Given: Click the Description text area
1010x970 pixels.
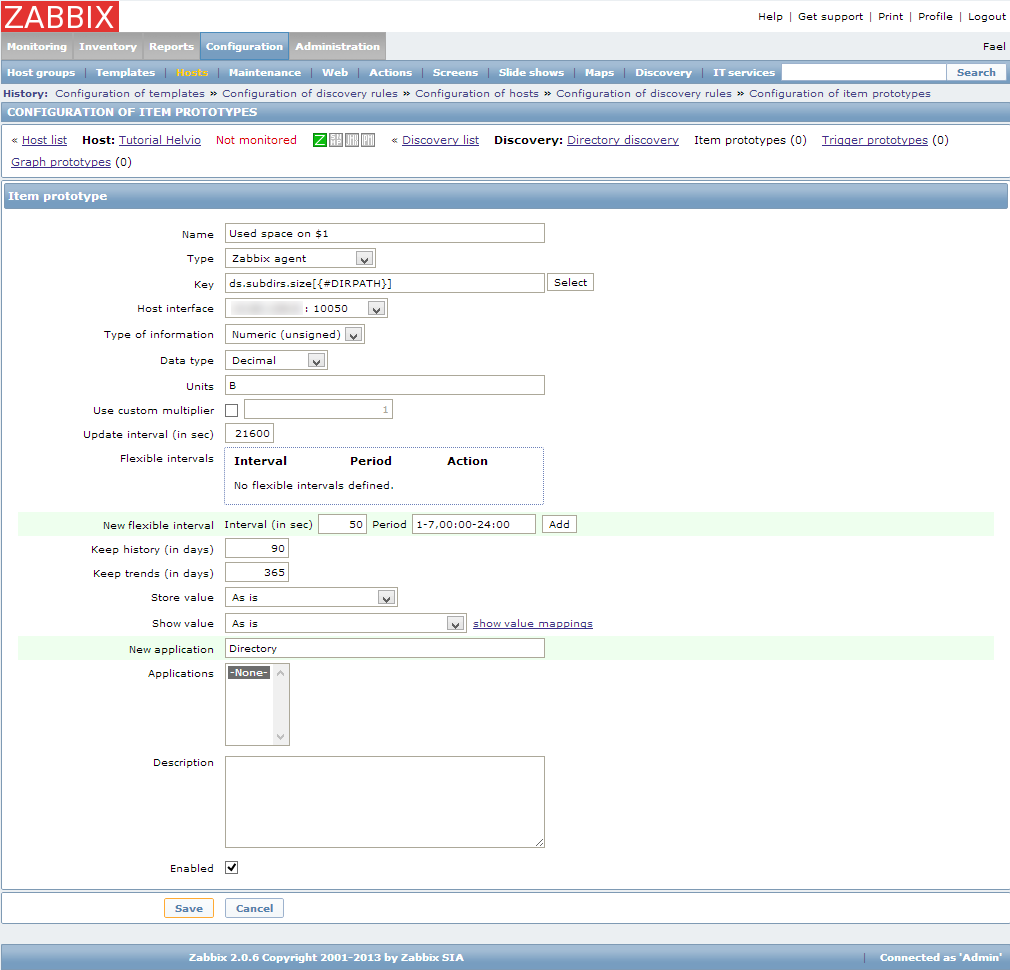Looking at the screenshot, I should pyautogui.click(x=385, y=802).
